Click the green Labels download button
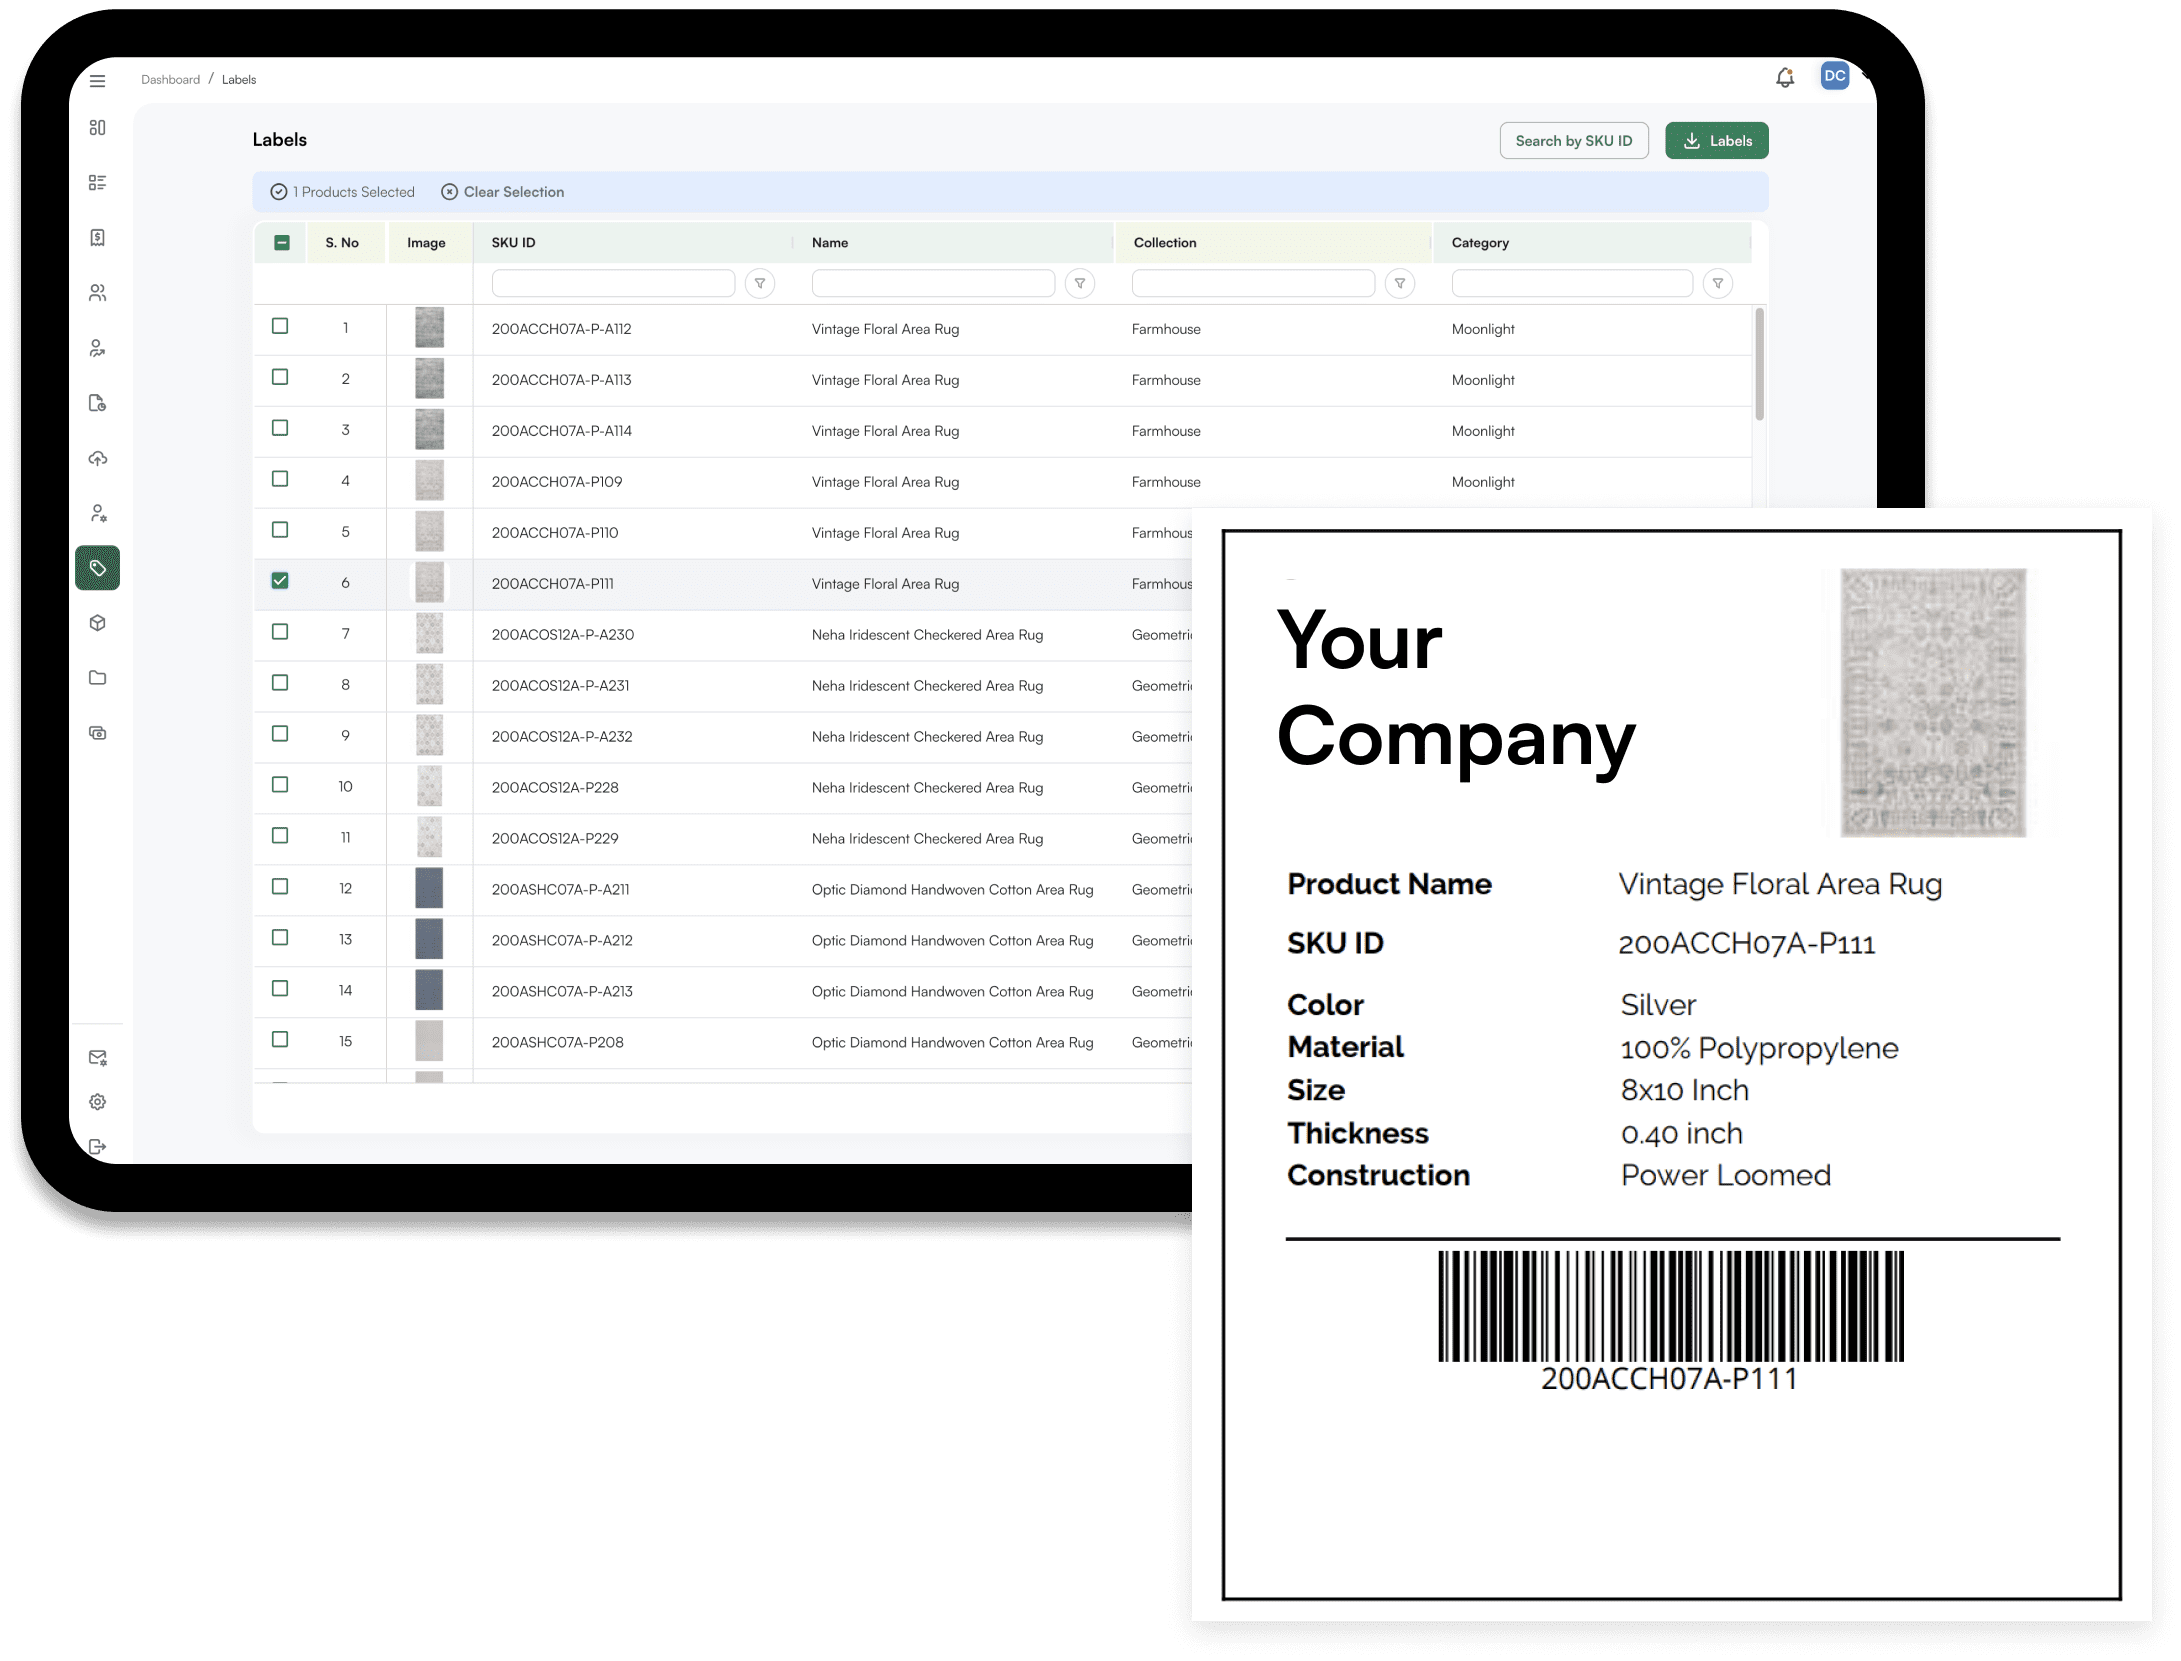Screen dimensions: 2181x1661 pos(1716,141)
